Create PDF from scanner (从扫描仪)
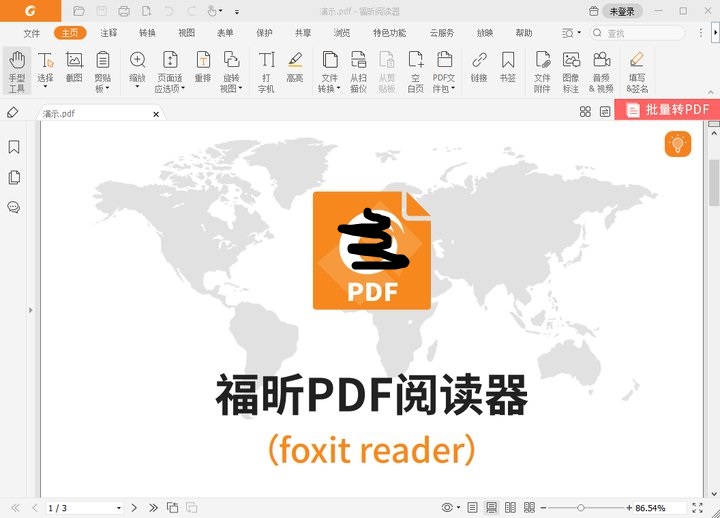 click(358, 71)
